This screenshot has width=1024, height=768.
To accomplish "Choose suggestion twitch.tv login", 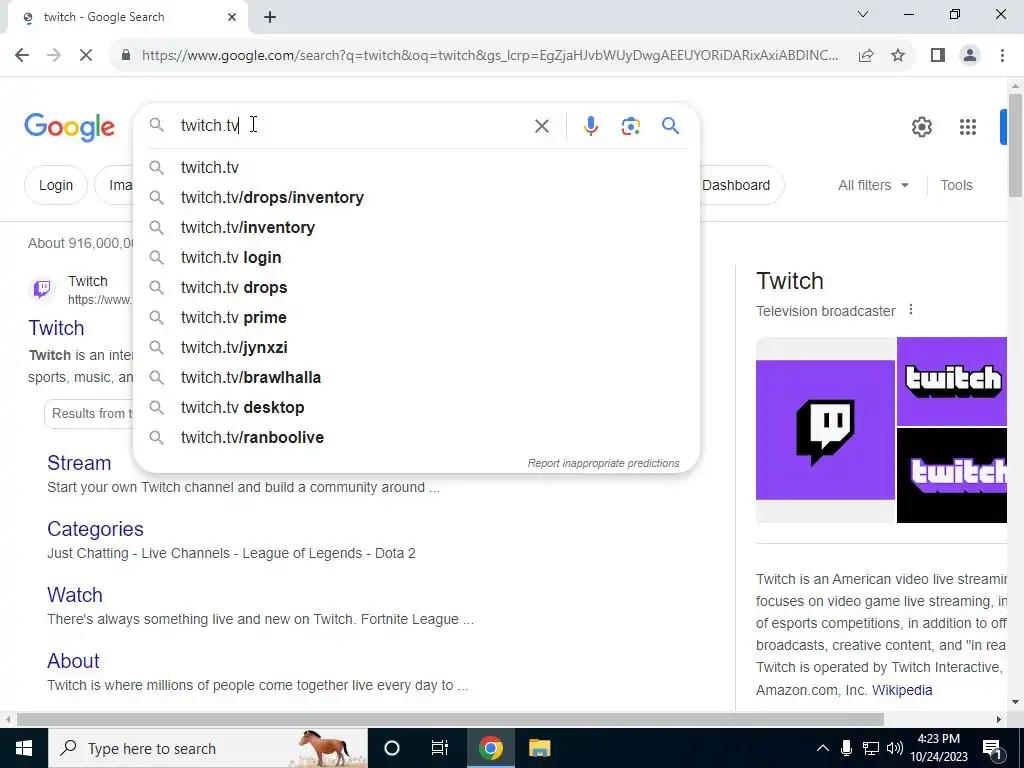I will (416, 257).
